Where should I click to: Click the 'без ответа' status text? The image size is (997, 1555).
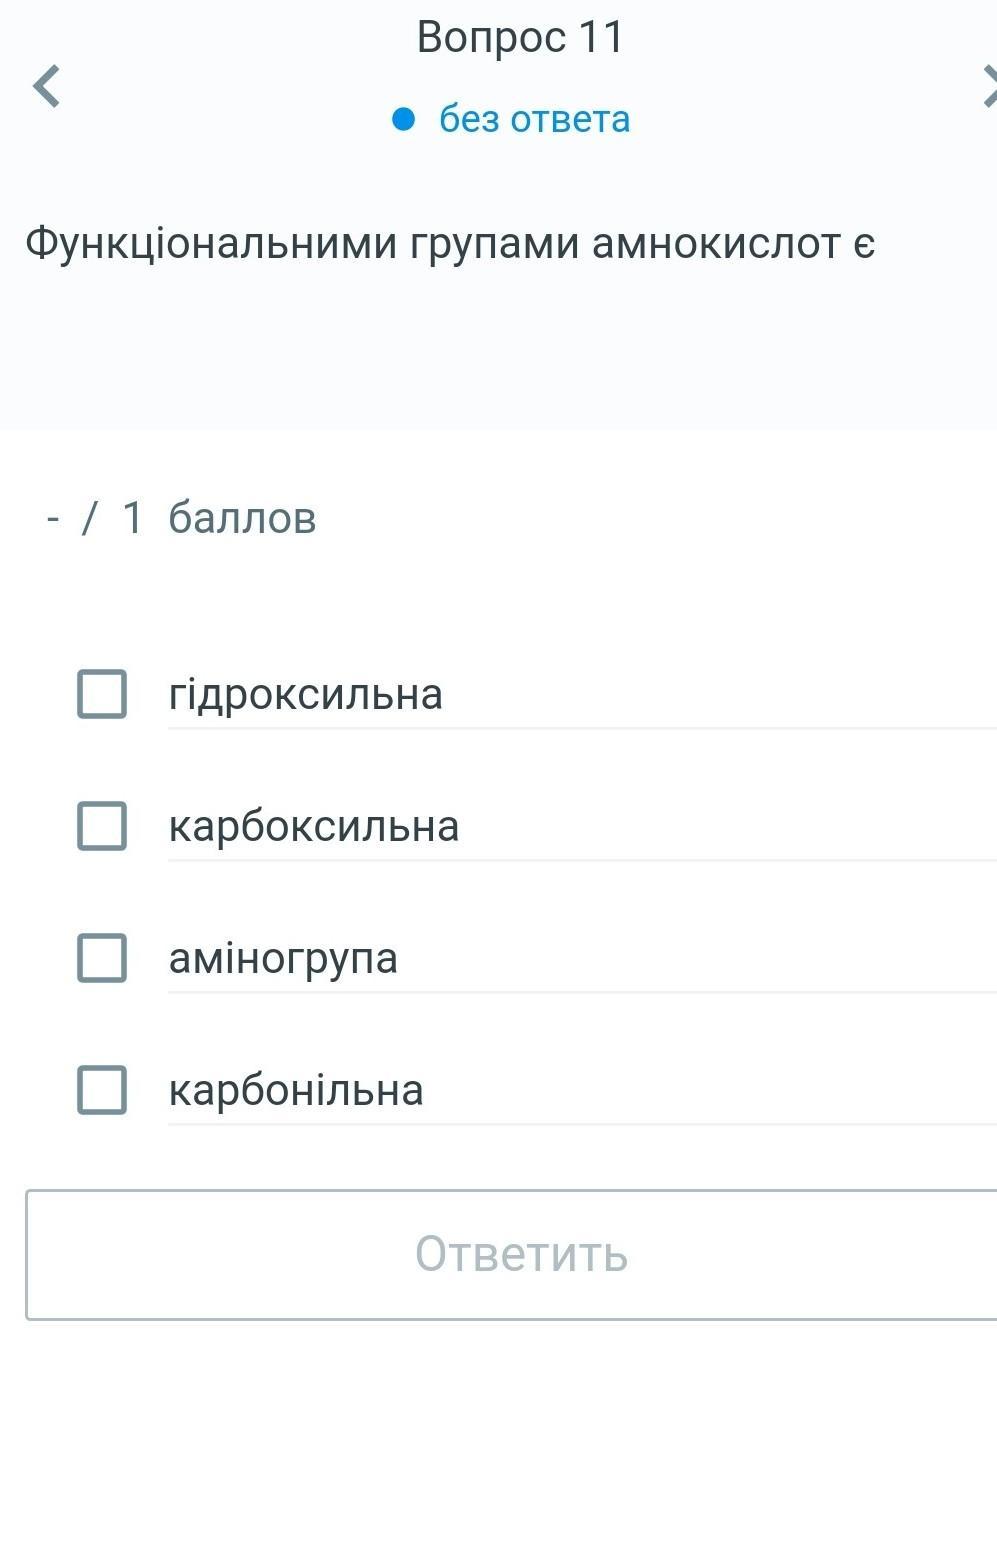[534, 120]
